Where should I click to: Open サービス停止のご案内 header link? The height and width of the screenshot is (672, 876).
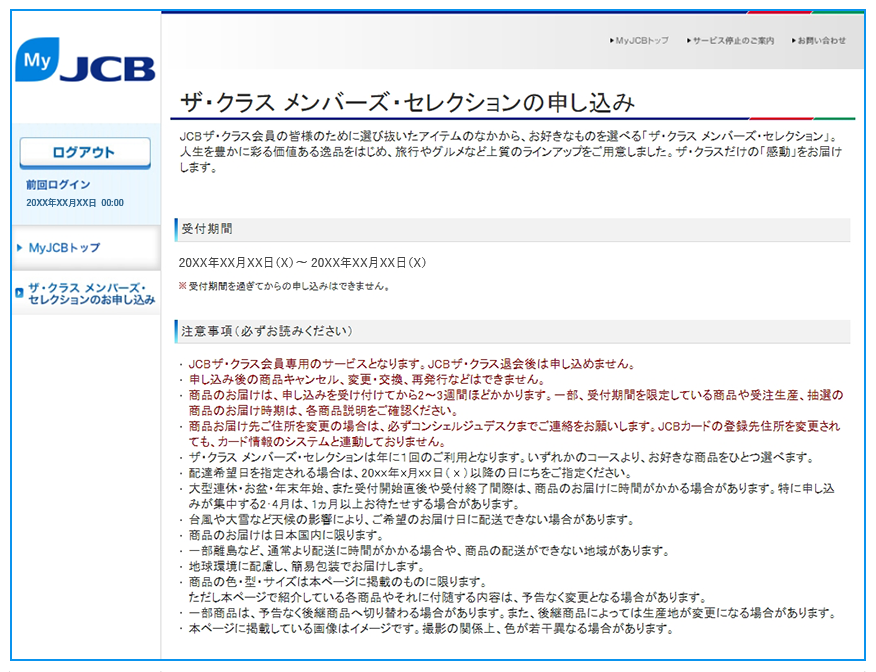[x=733, y=41]
